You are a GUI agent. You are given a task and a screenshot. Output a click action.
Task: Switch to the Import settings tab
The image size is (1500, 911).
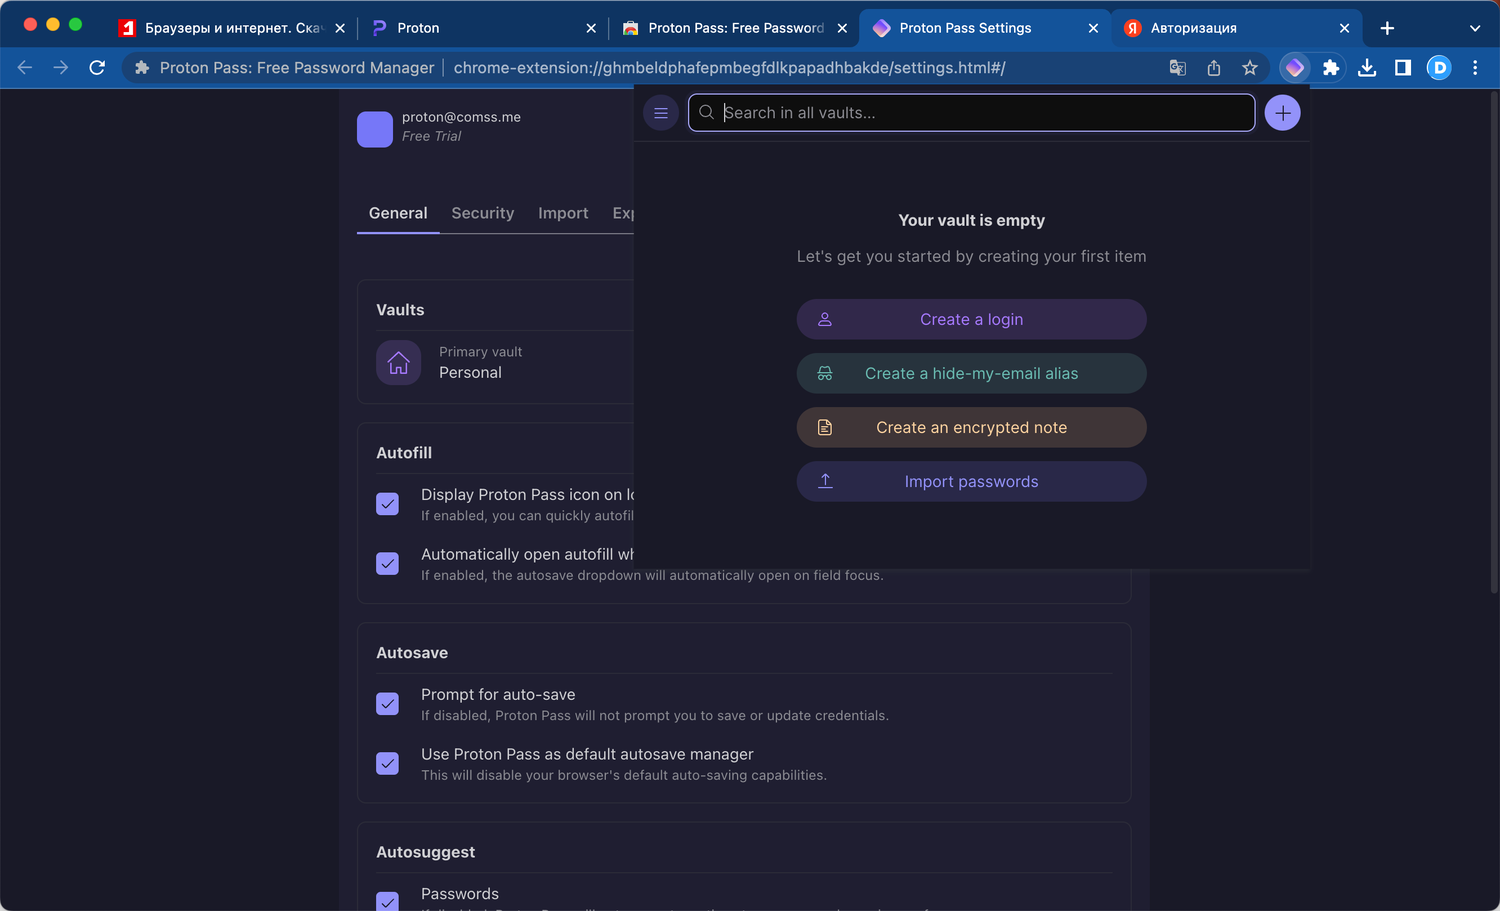(563, 213)
